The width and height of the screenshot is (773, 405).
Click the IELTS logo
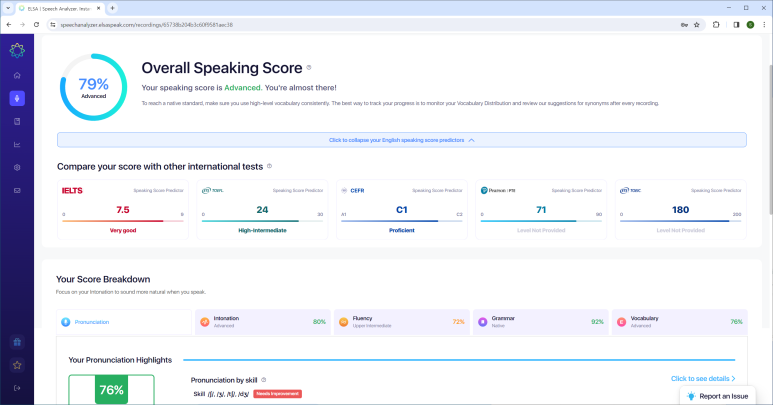point(72,190)
